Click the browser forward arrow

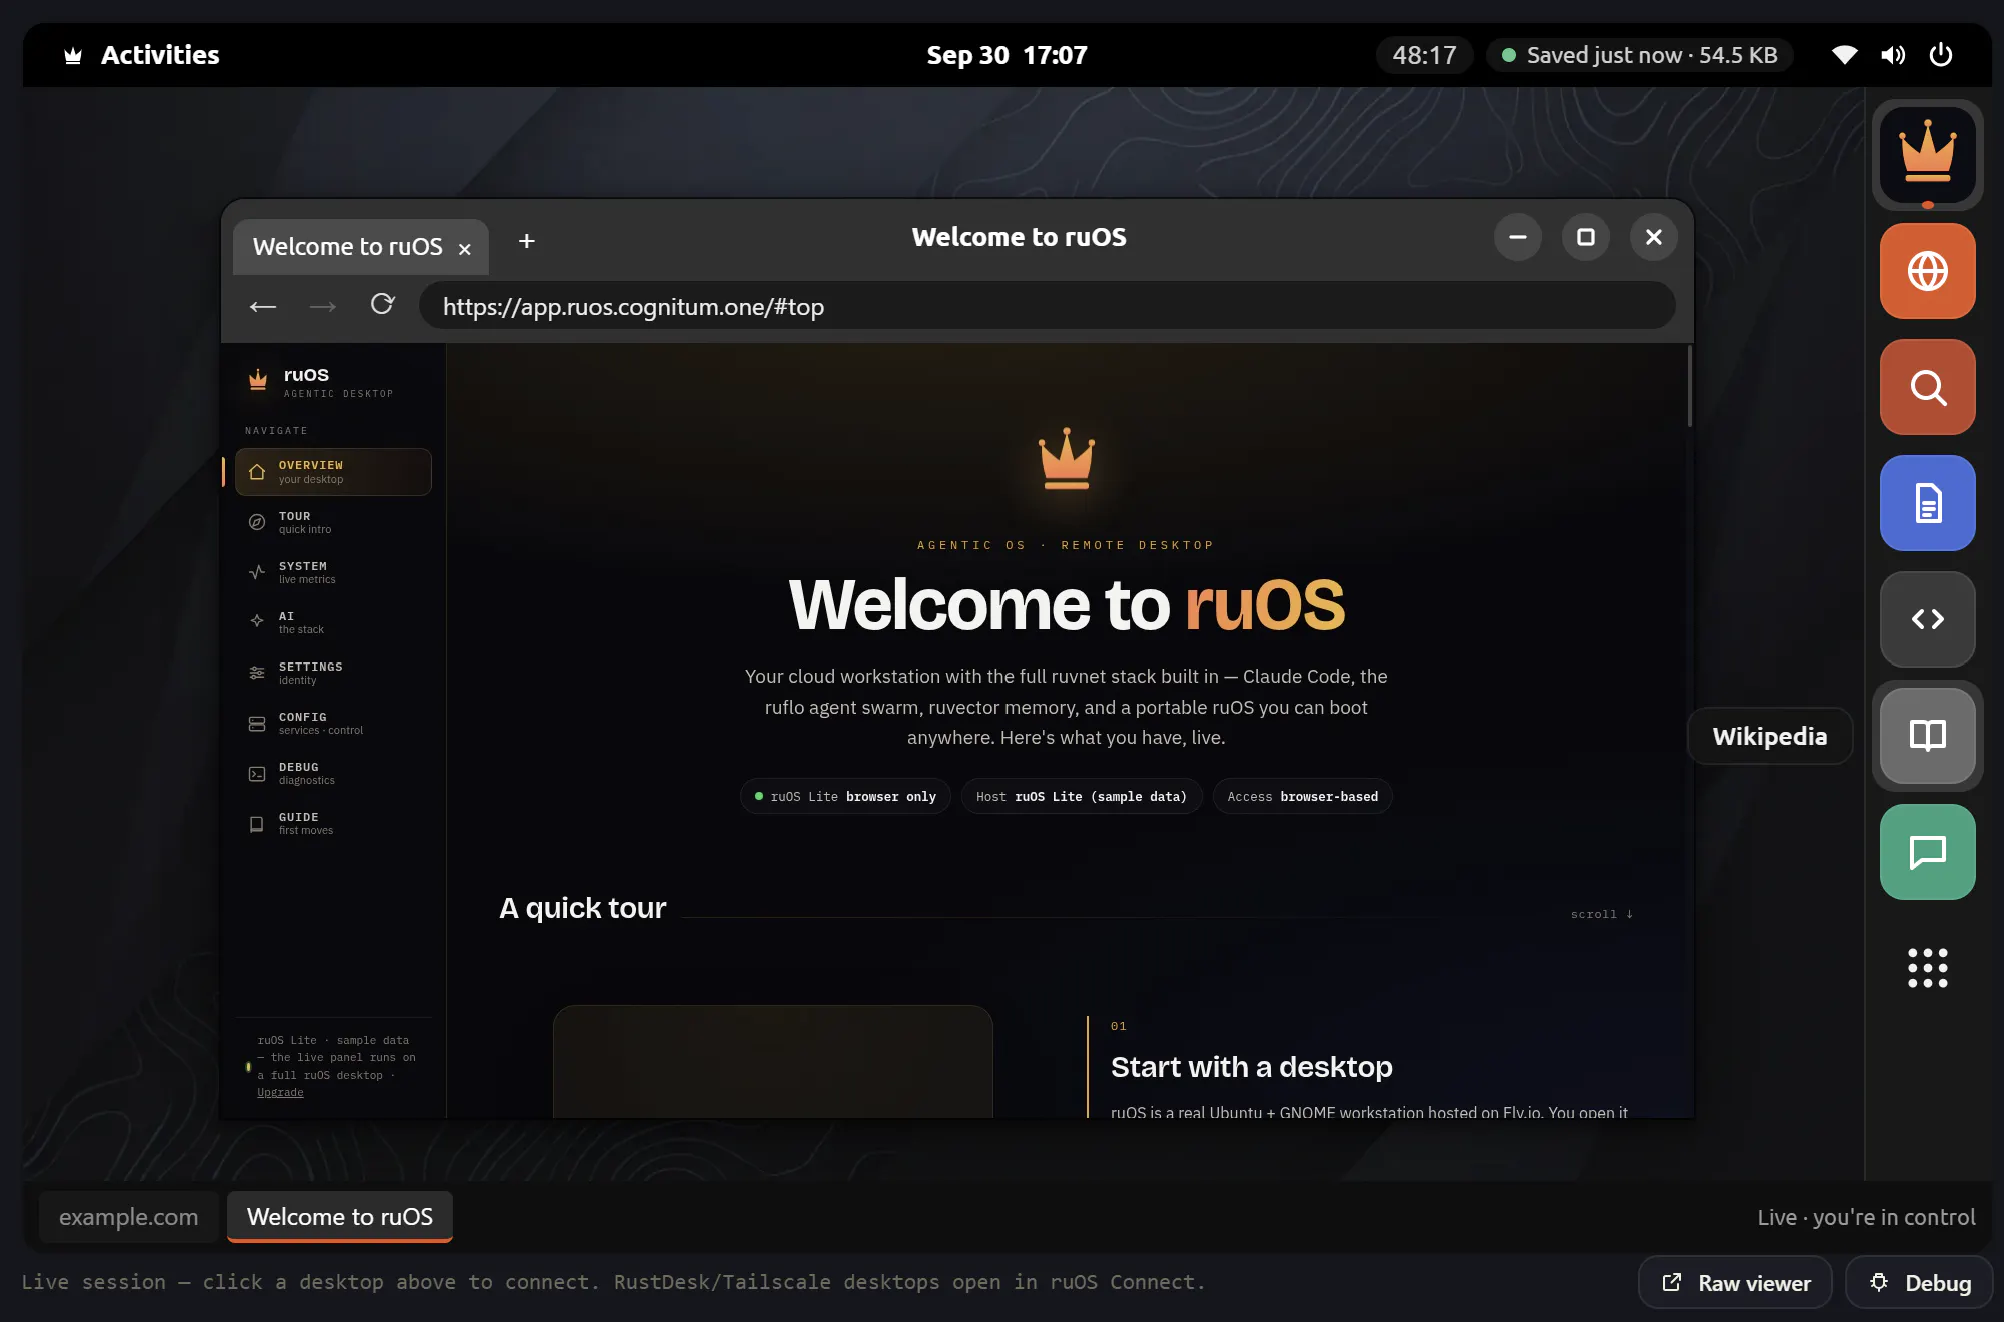pyautogui.click(x=323, y=306)
